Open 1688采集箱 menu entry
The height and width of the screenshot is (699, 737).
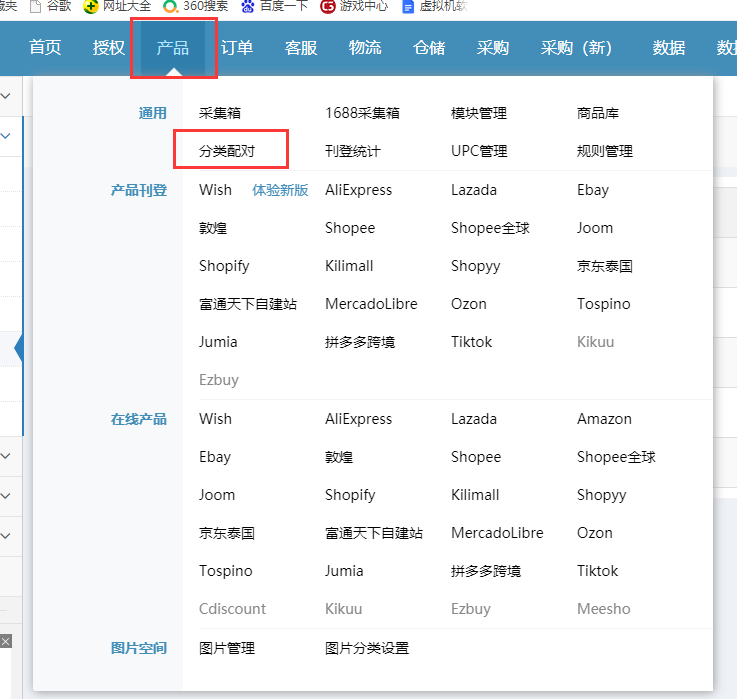(x=362, y=113)
